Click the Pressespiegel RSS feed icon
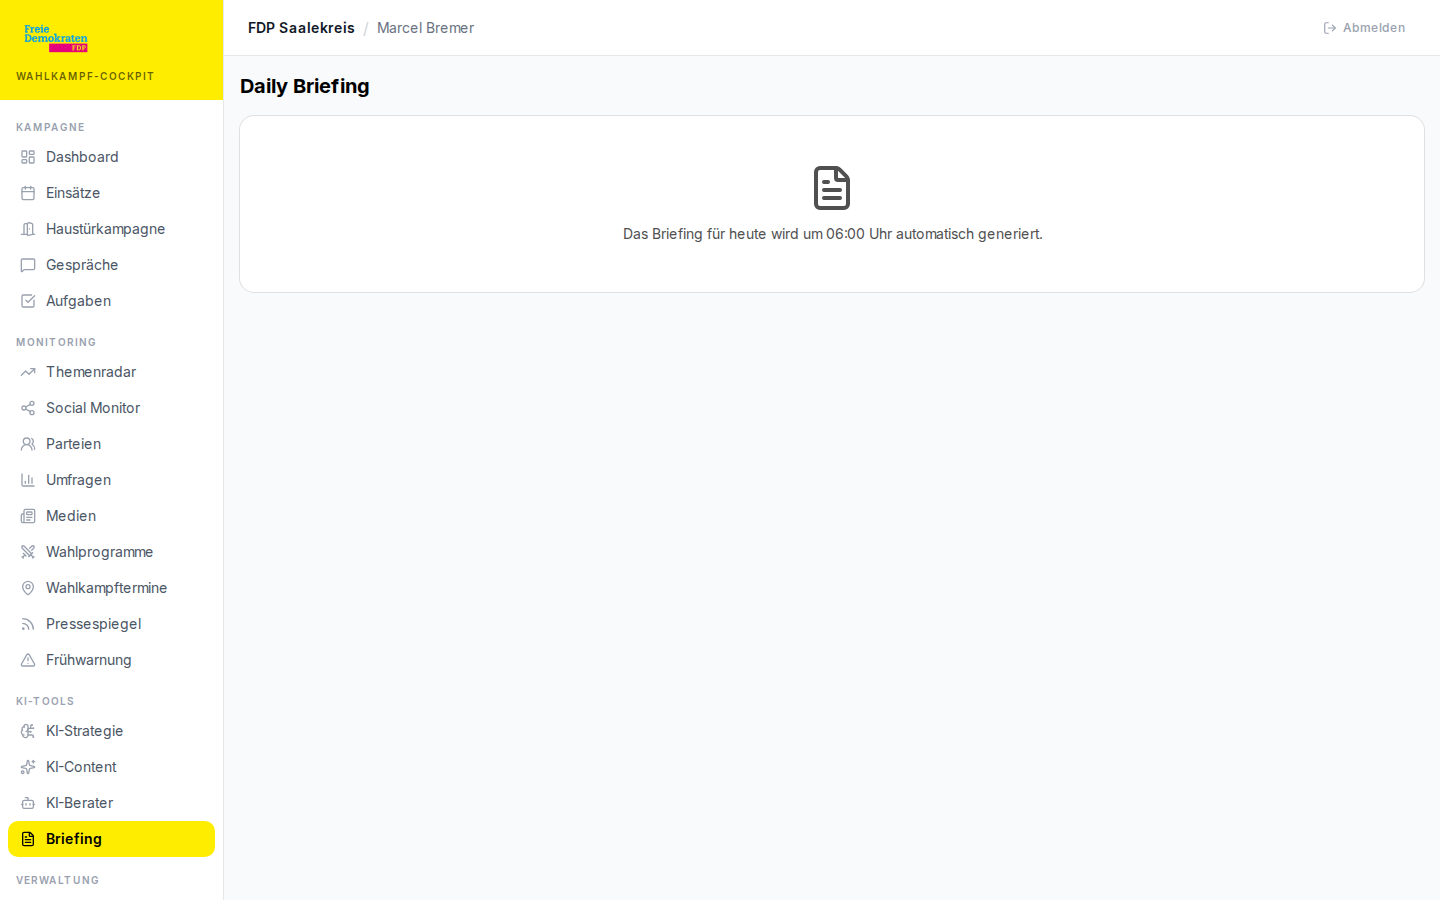The image size is (1440, 900). [28, 624]
